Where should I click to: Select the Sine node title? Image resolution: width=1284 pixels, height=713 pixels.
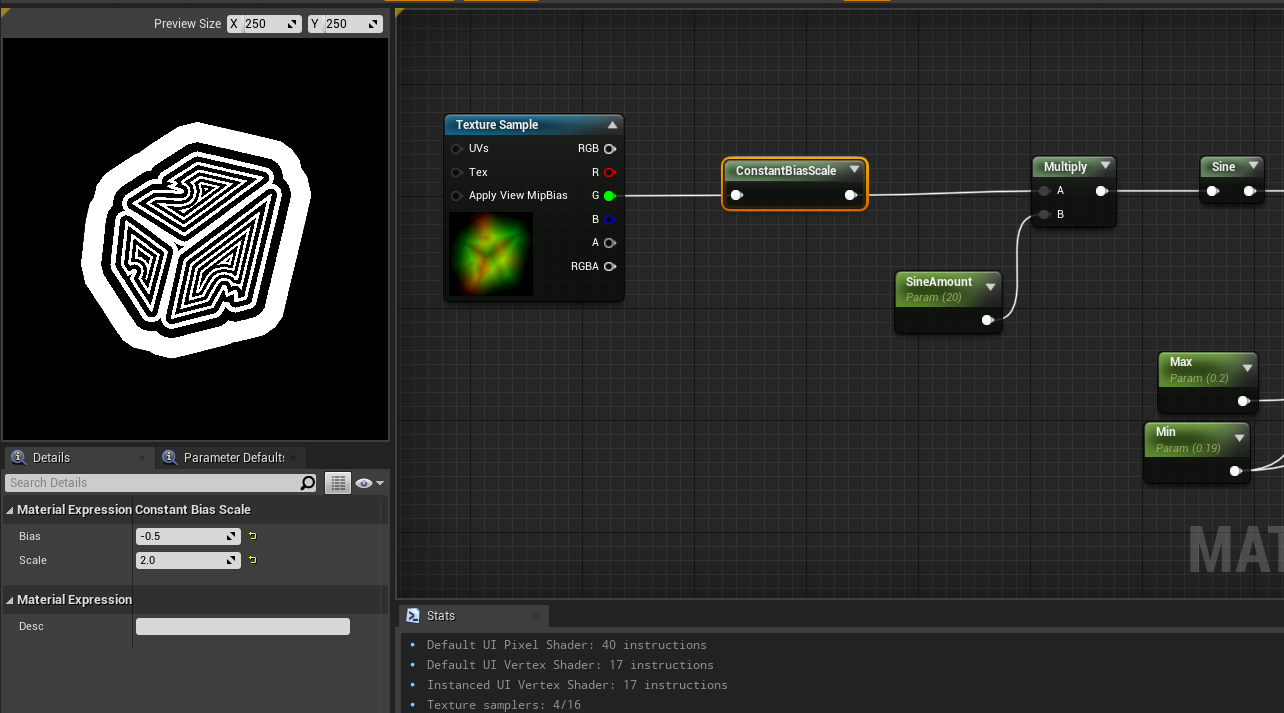click(x=1223, y=167)
